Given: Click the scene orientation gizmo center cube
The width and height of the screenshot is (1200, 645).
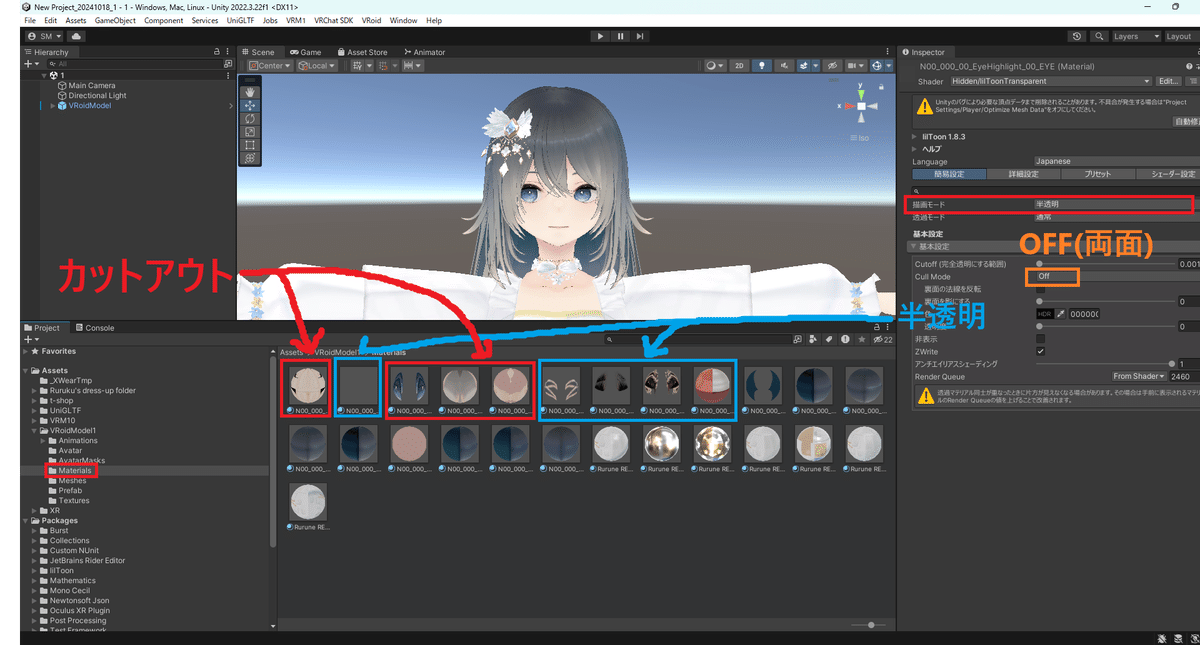Looking at the screenshot, I should [862, 106].
